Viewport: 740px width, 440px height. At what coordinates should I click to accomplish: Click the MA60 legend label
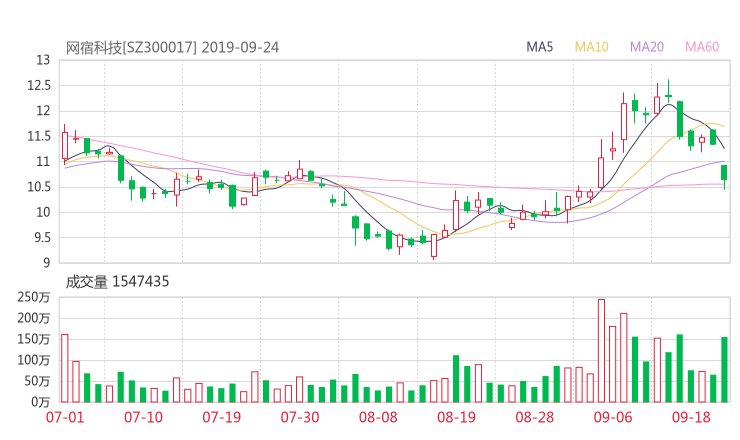(x=702, y=47)
